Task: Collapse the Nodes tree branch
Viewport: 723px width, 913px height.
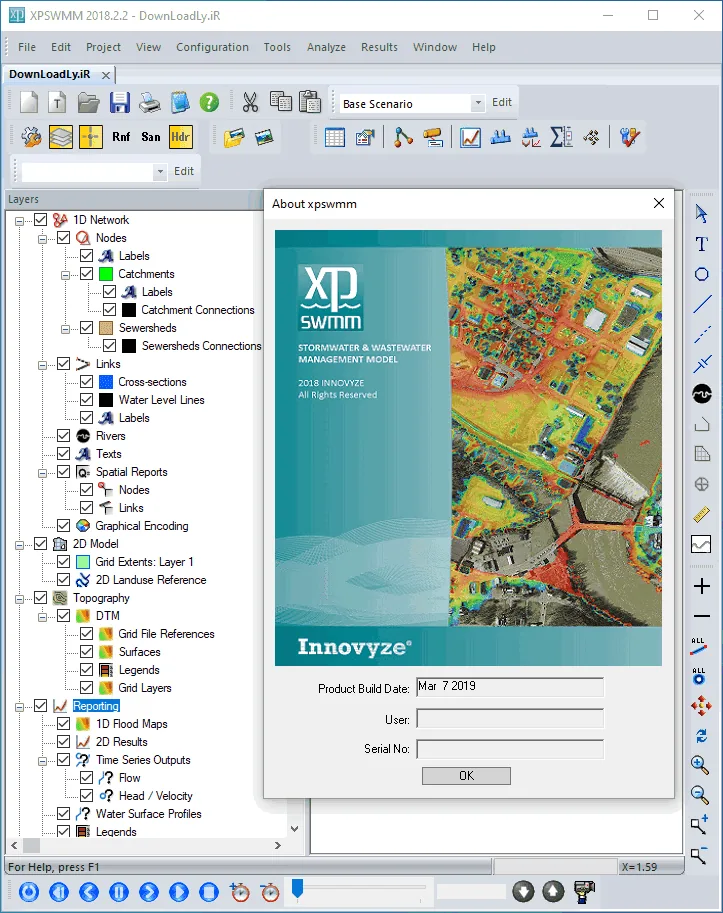Action: (x=42, y=239)
